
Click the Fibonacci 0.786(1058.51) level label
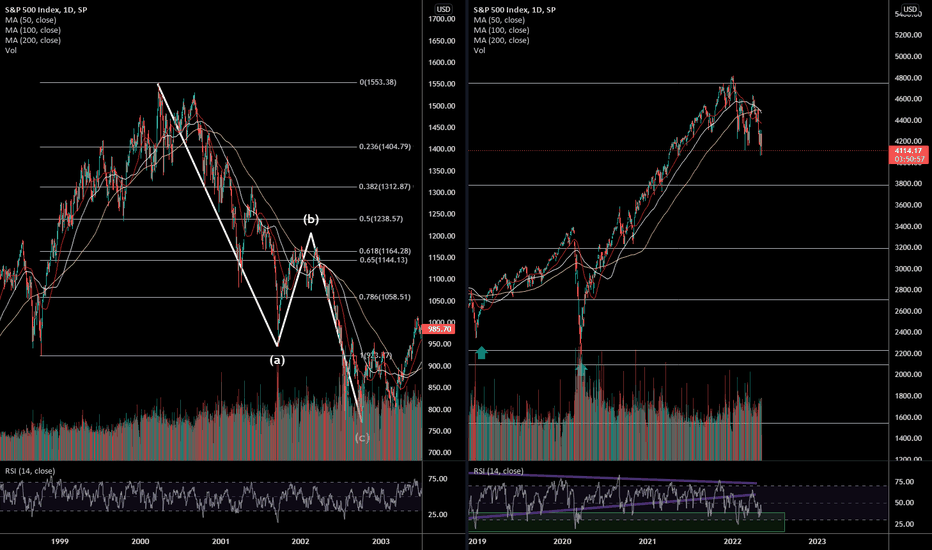click(385, 297)
